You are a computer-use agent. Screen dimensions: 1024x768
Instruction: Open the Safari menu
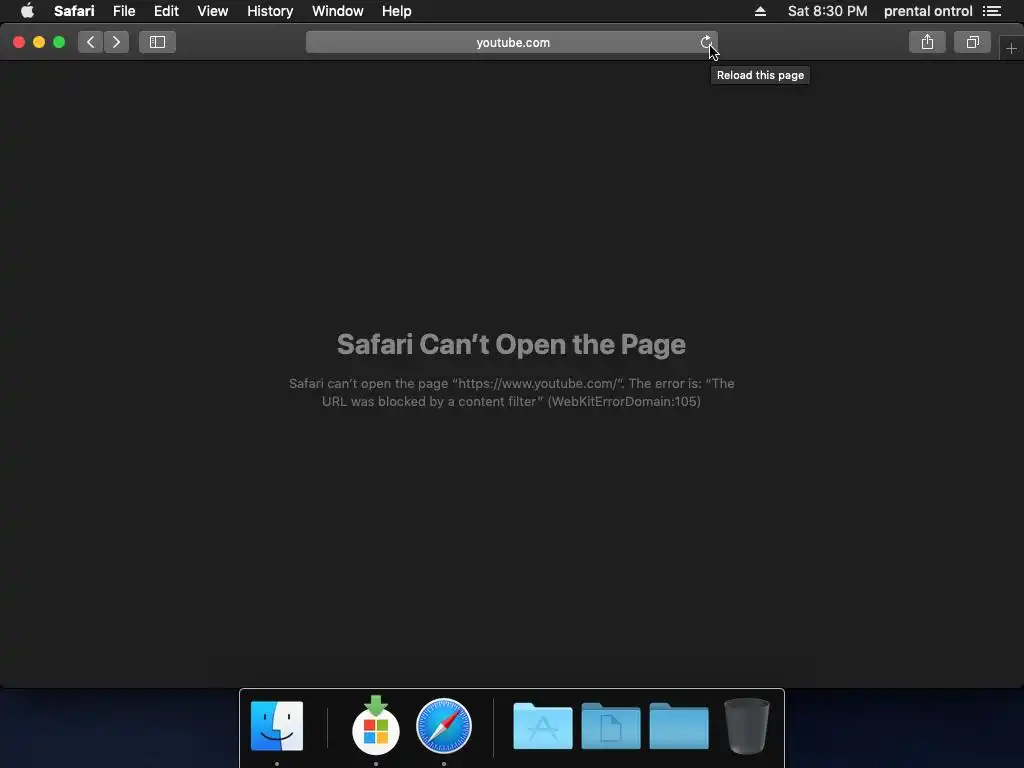point(74,11)
